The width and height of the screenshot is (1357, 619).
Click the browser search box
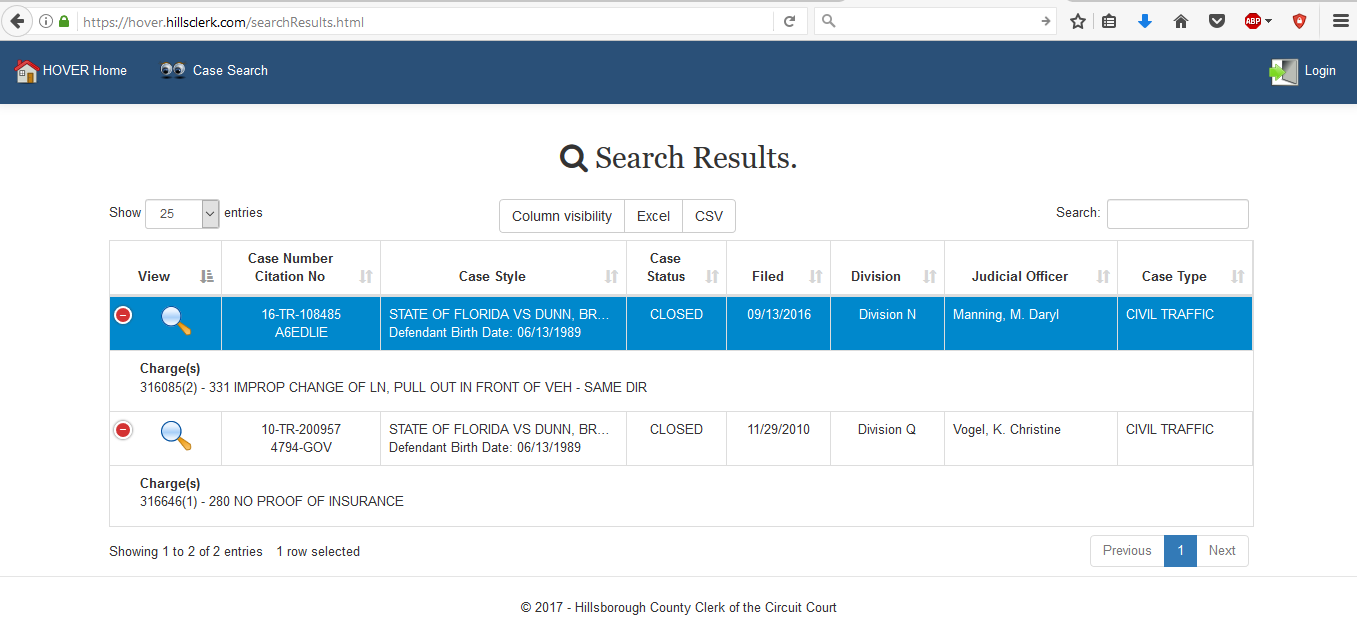[x=937, y=21]
